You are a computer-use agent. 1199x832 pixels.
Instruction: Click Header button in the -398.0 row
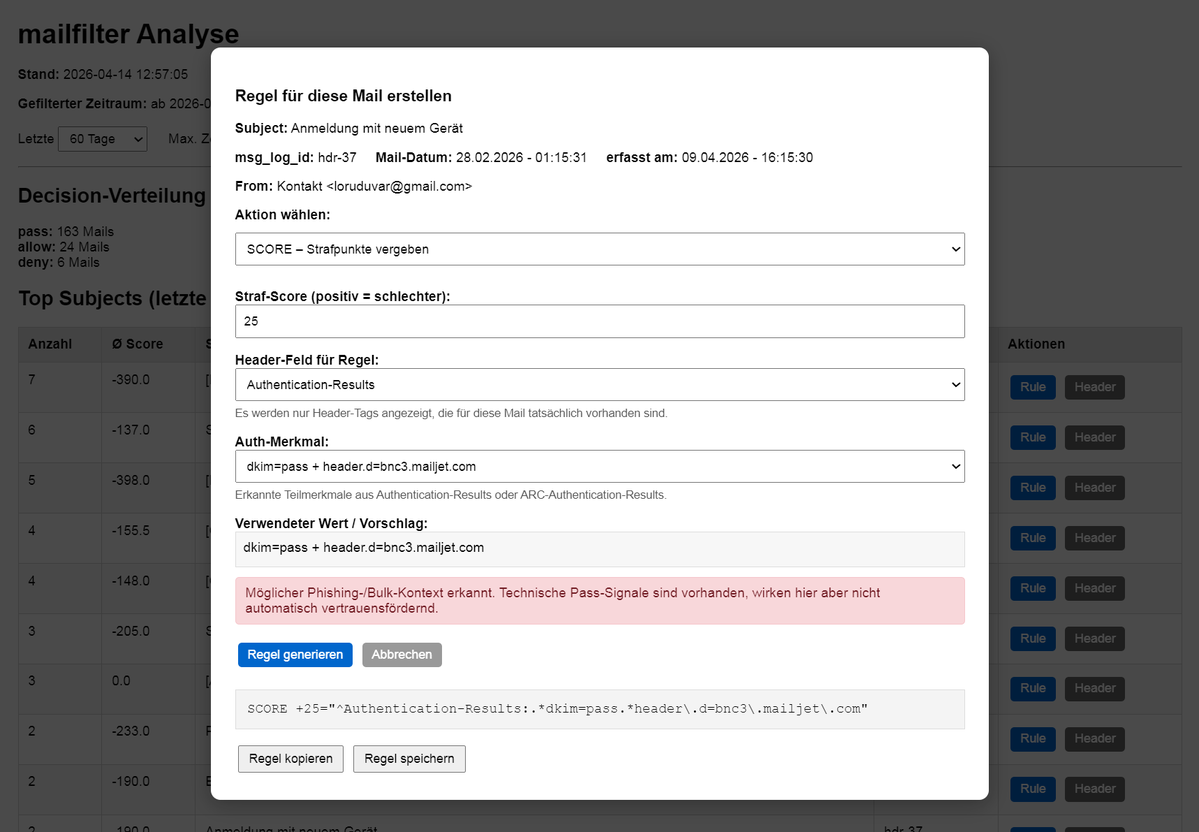(1095, 488)
